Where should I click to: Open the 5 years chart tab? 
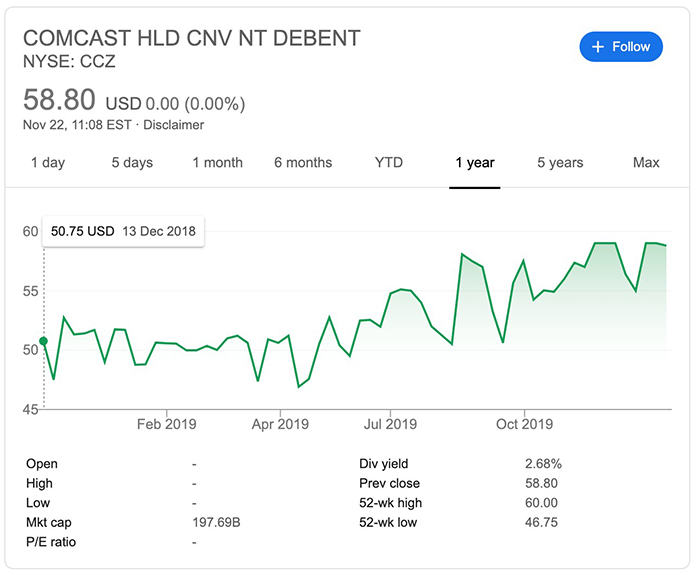(560, 163)
